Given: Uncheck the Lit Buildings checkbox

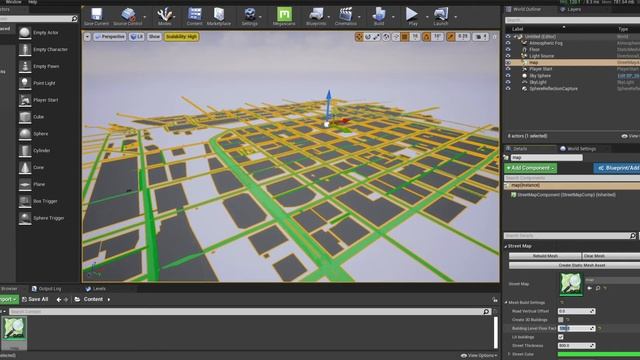Looking at the screenshot, I should pyautogui.click(x=561, y=337).
